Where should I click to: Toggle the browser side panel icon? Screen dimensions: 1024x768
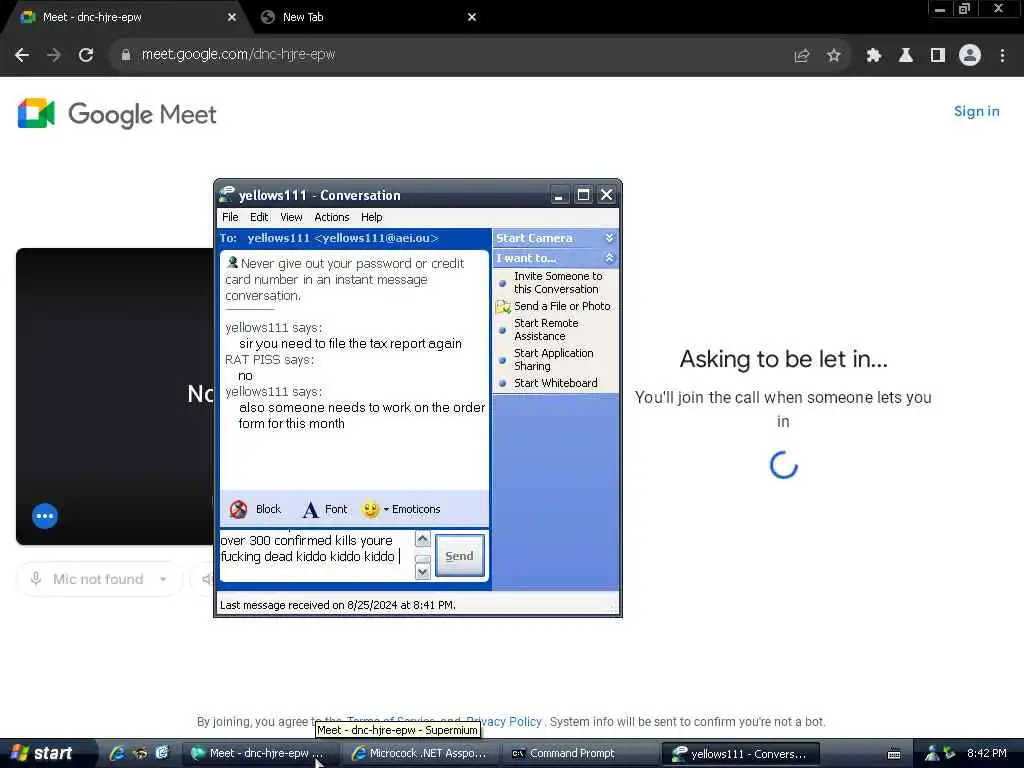(938, 56)
